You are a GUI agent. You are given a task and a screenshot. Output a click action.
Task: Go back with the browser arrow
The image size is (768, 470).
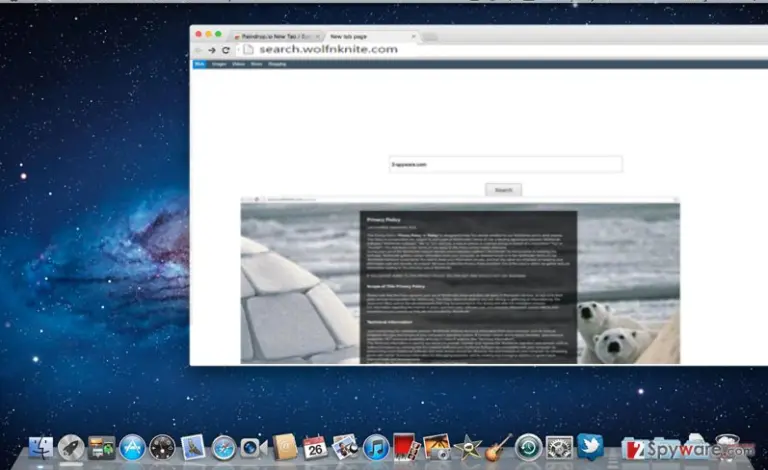198,50
